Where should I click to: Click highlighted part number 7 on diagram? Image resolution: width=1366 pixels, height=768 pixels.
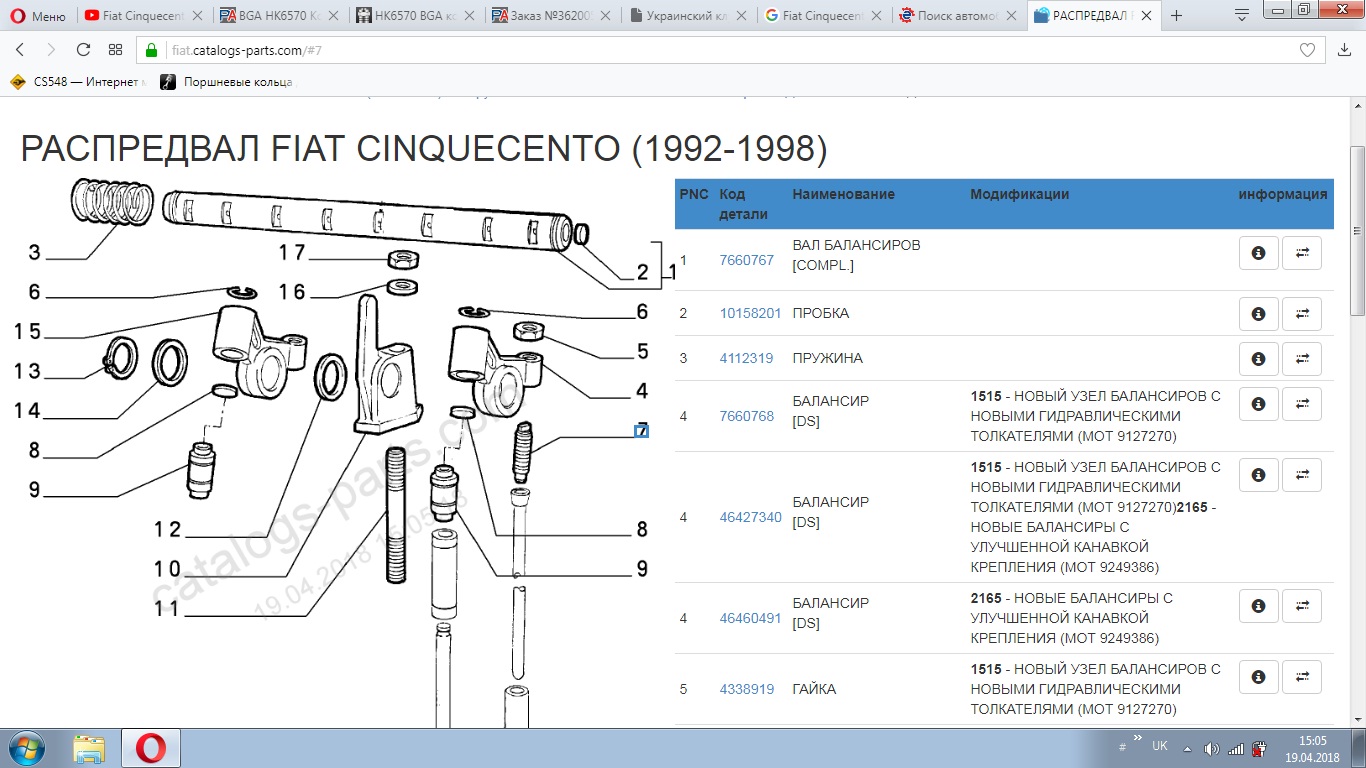pos(641,431)
